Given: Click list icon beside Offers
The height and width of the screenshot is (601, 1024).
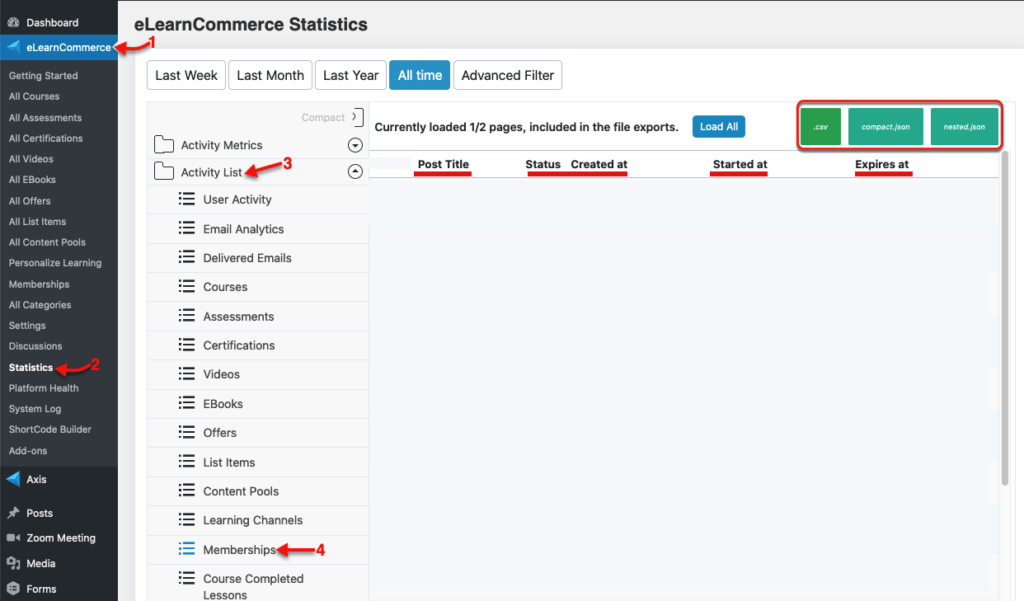Looking at the screenshot, I should click(x=187, y=432).
